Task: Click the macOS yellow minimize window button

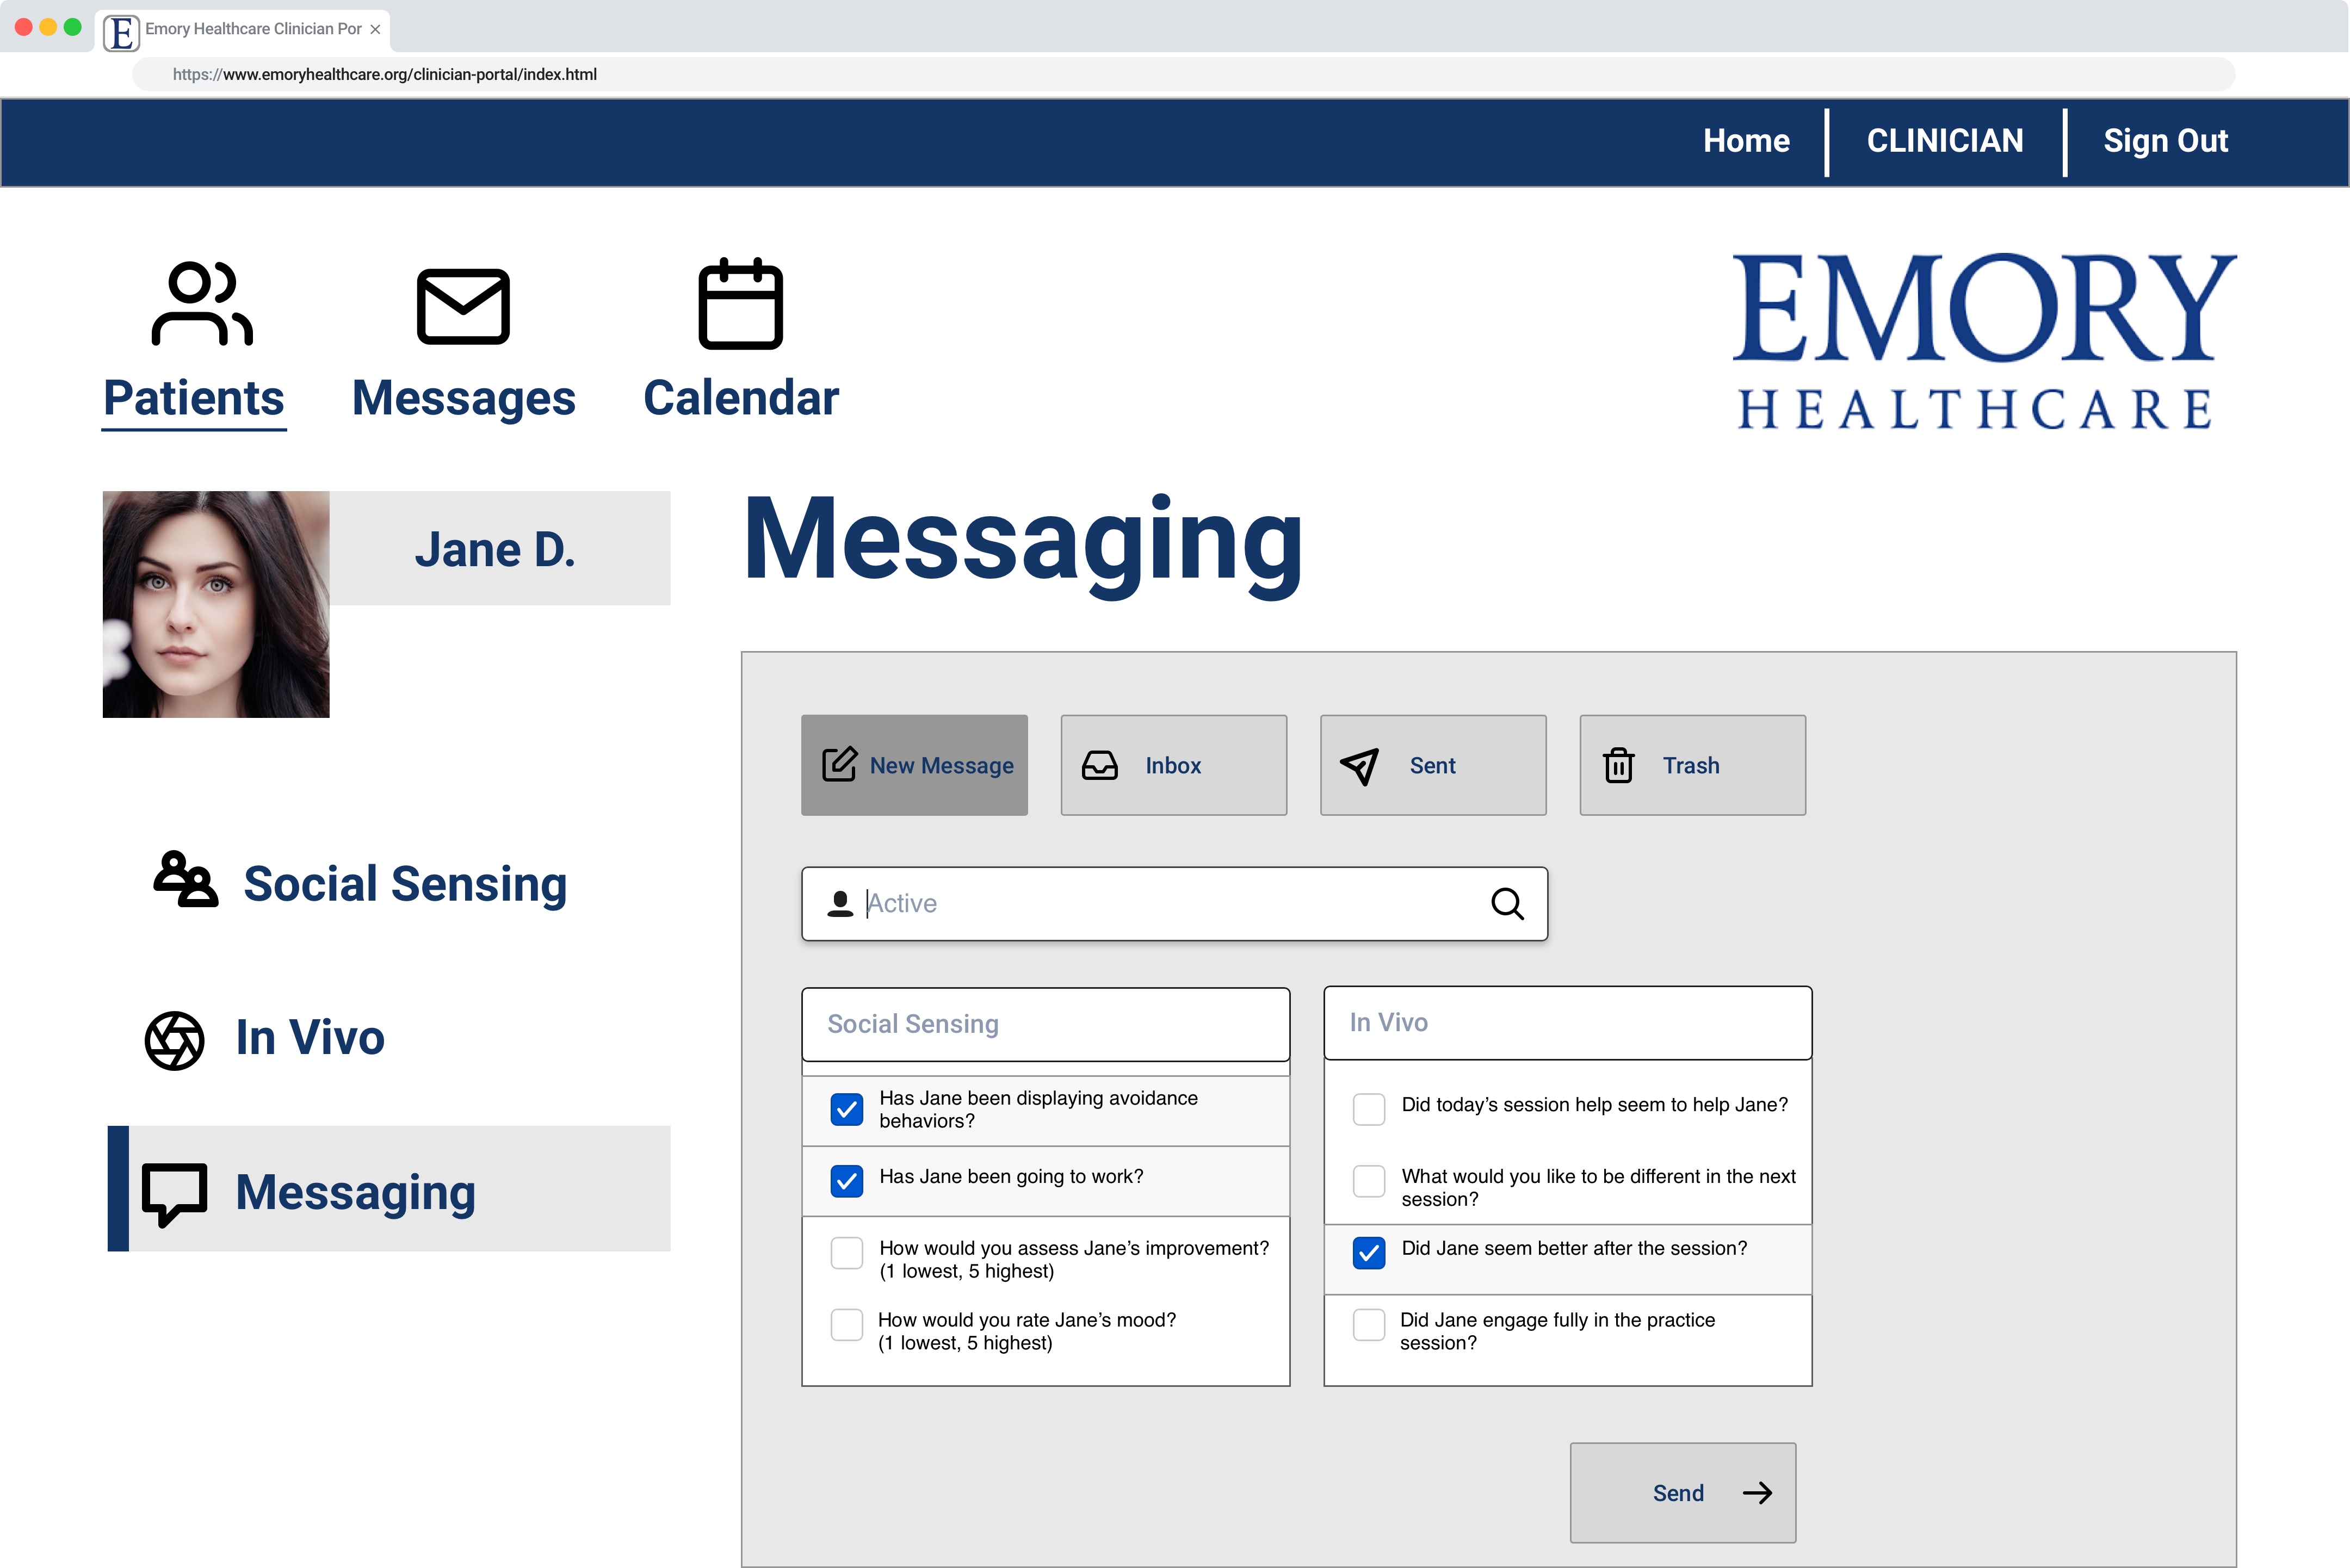Action: pyautogui.click(x=48, y=27)
